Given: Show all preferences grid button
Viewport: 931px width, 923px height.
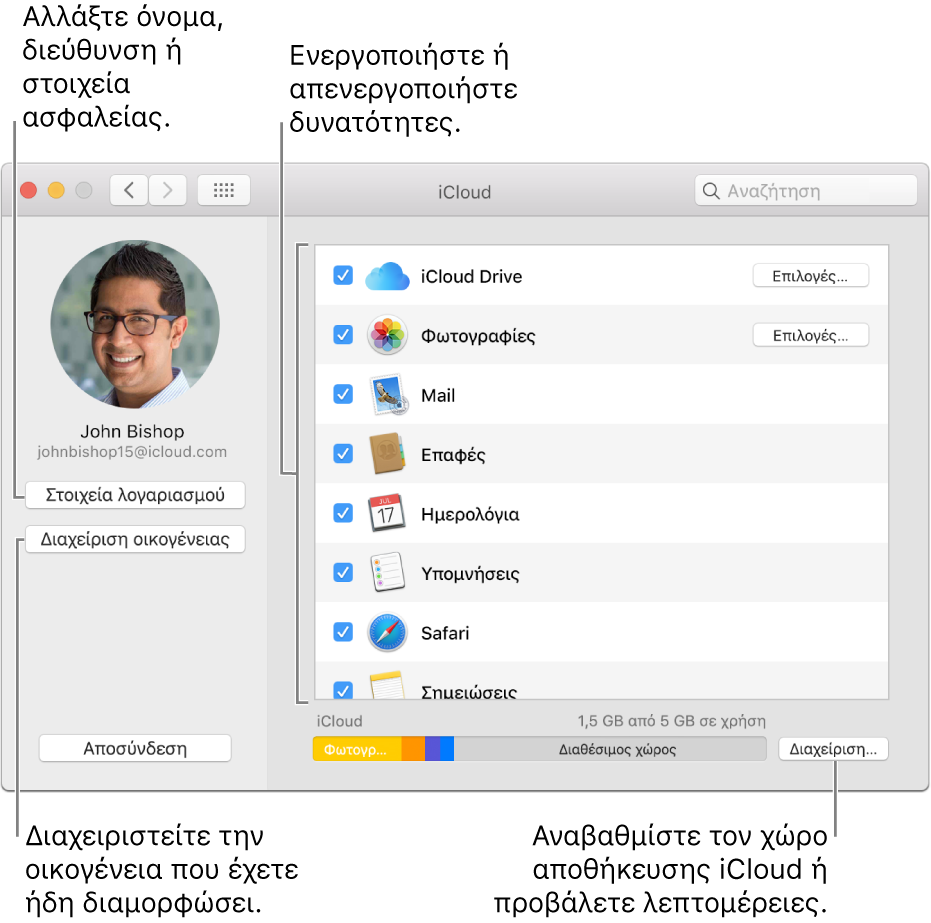Looking at the screenshot, I should click(224, 191).
